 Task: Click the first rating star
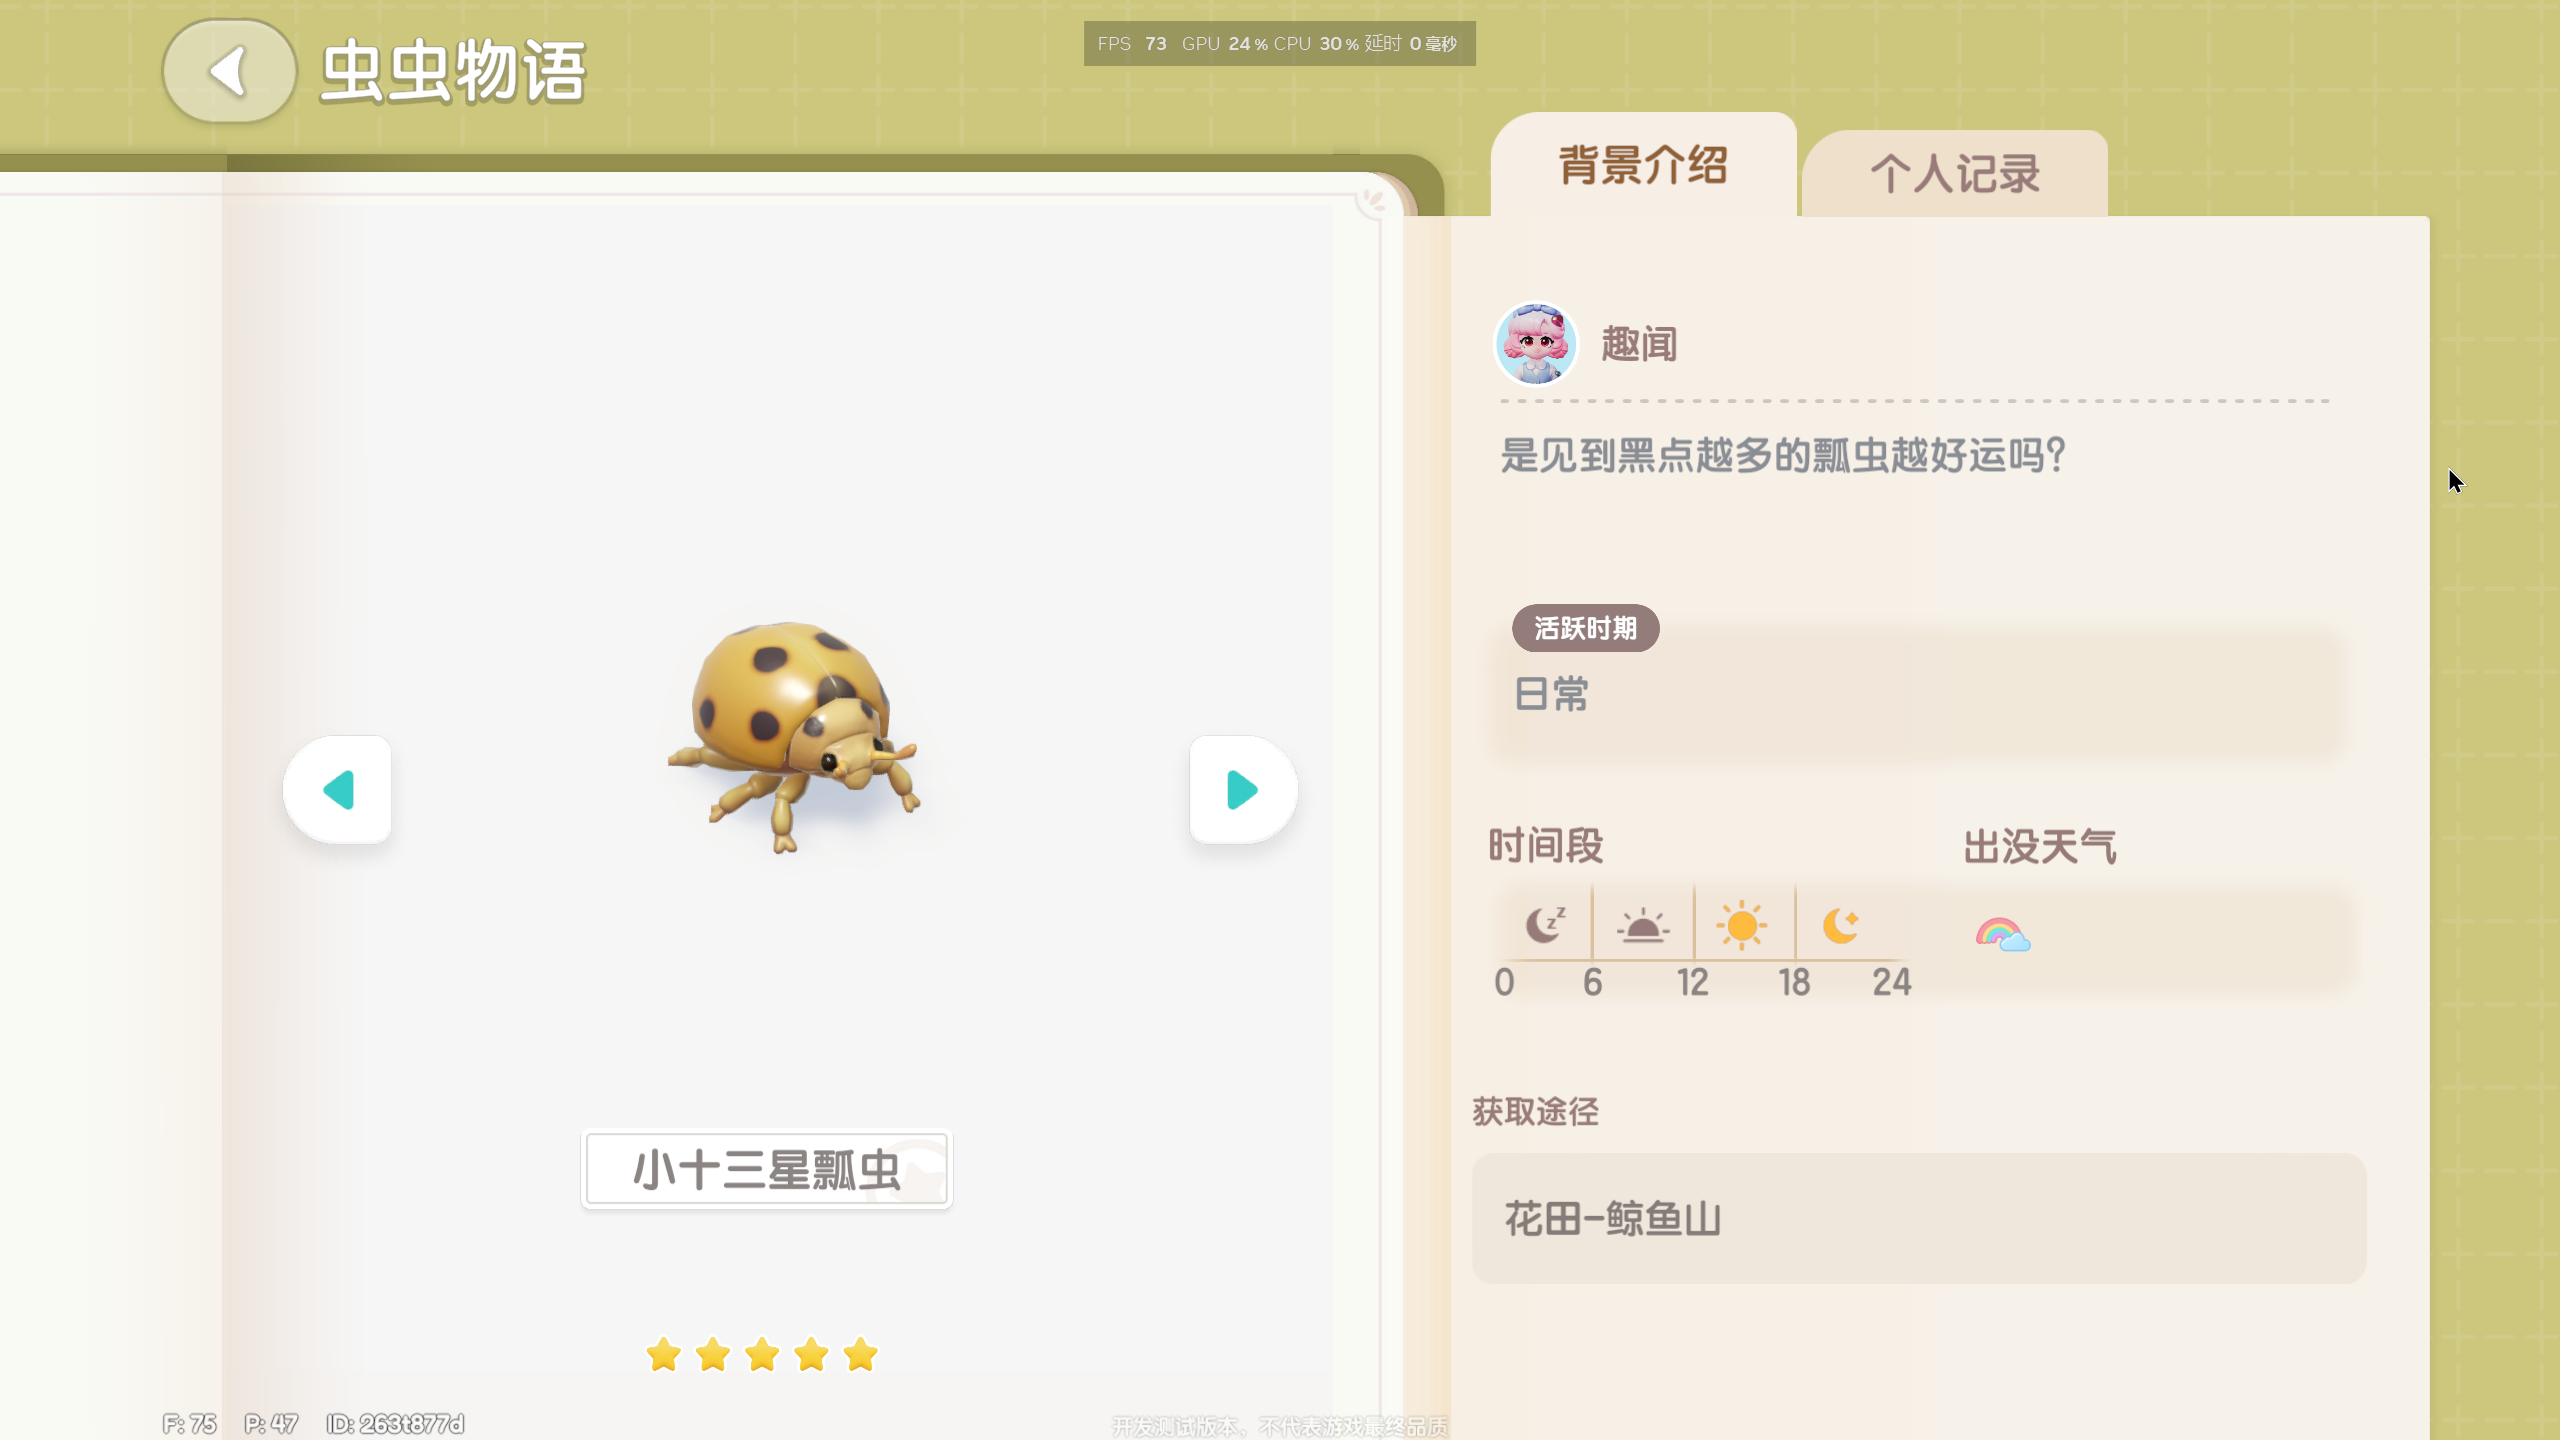[664, 1355]
